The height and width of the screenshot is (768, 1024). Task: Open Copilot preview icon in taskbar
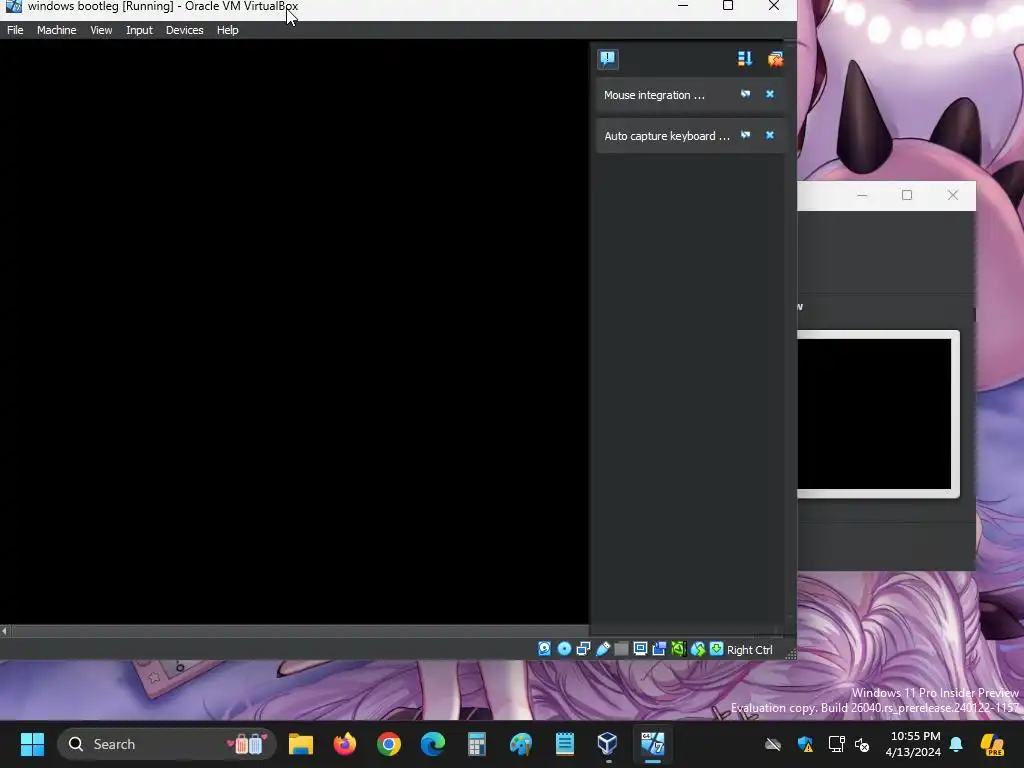[x=993, y=744]
